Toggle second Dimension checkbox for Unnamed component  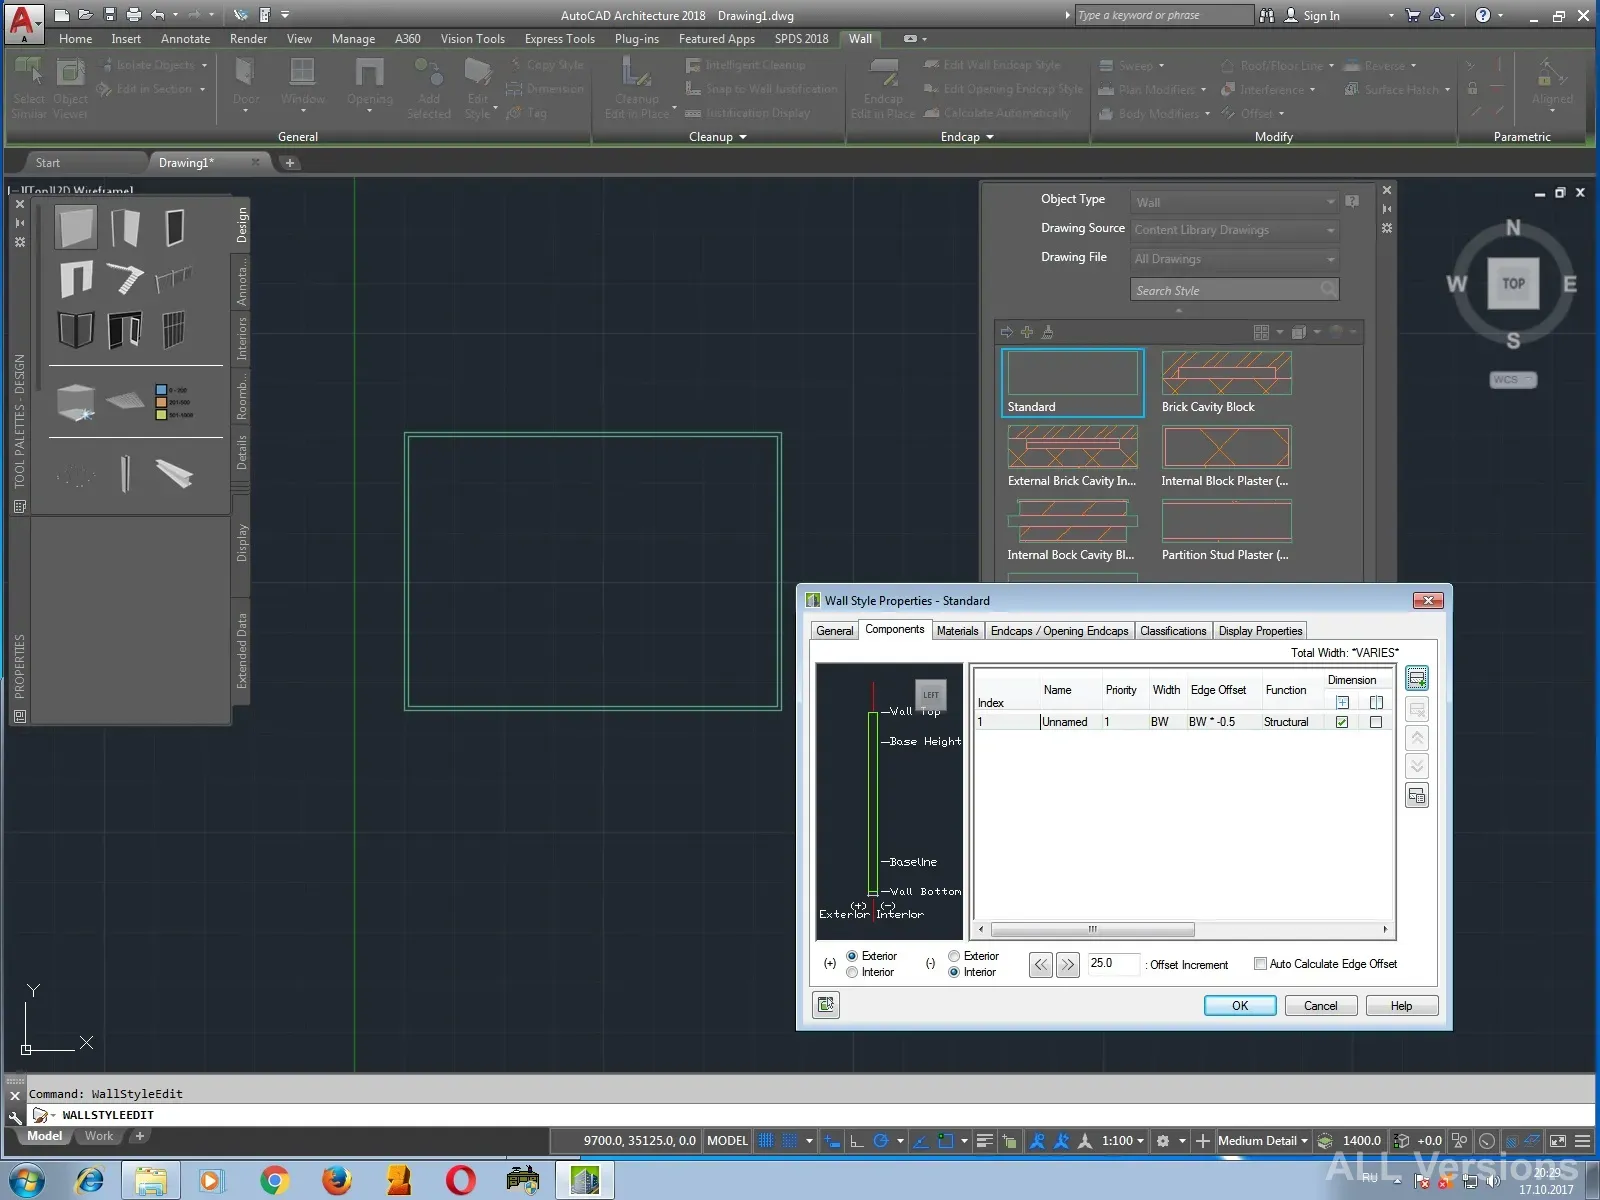pyautogui.click(x=1376, y=722)
